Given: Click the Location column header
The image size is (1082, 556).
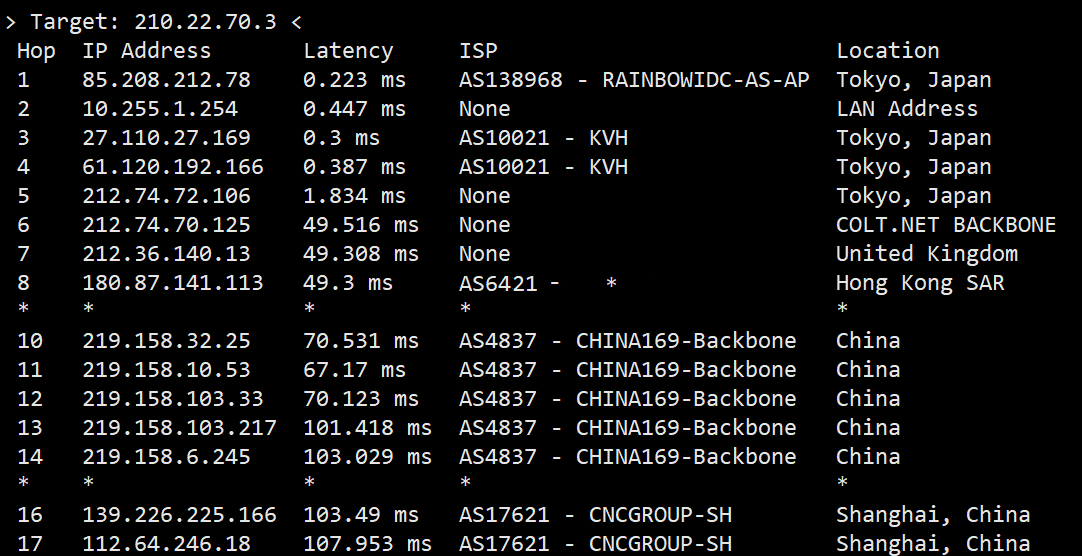Looking at the screenshot, I should (x=887, y=51).
